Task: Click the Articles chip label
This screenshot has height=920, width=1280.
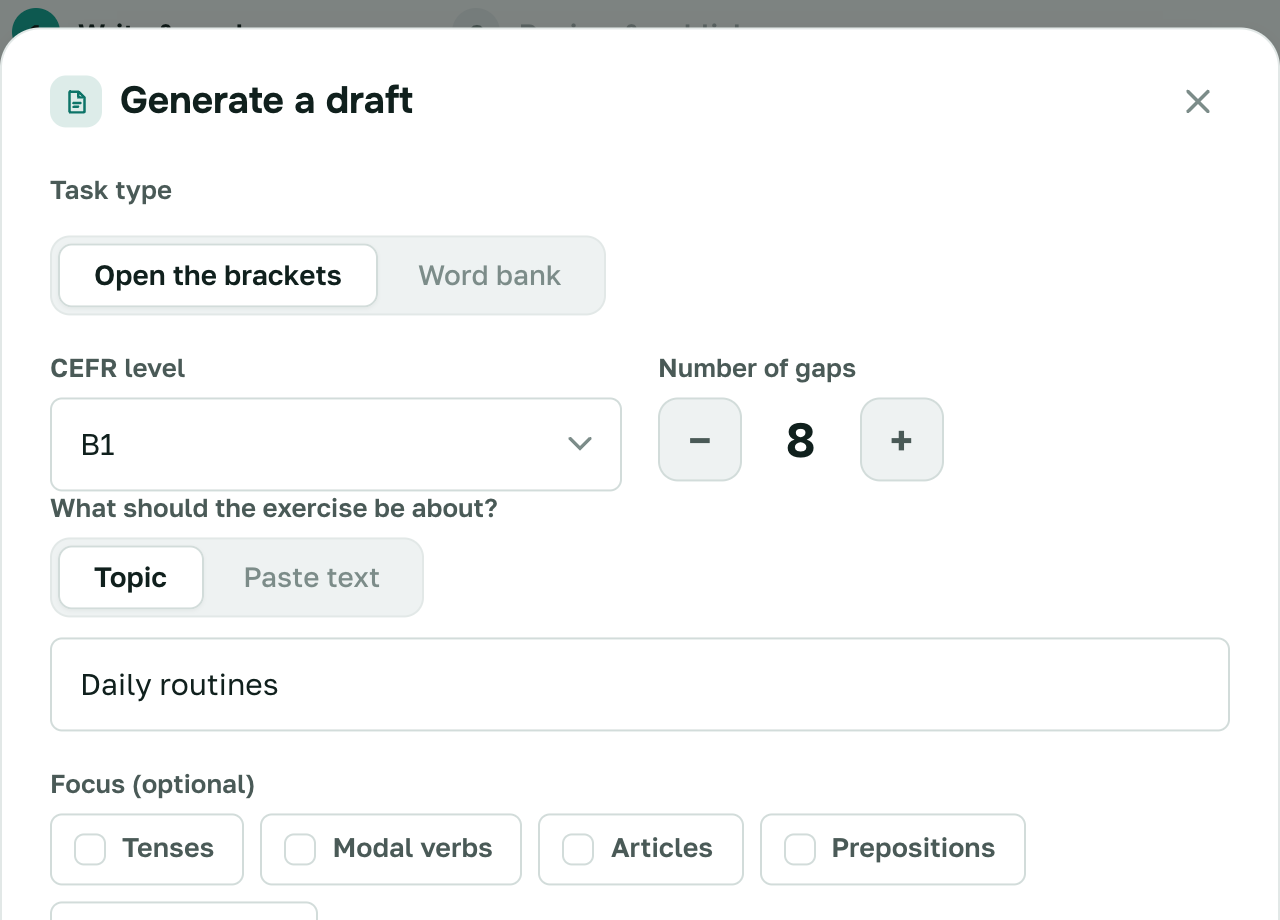Action: click(662, 849)
